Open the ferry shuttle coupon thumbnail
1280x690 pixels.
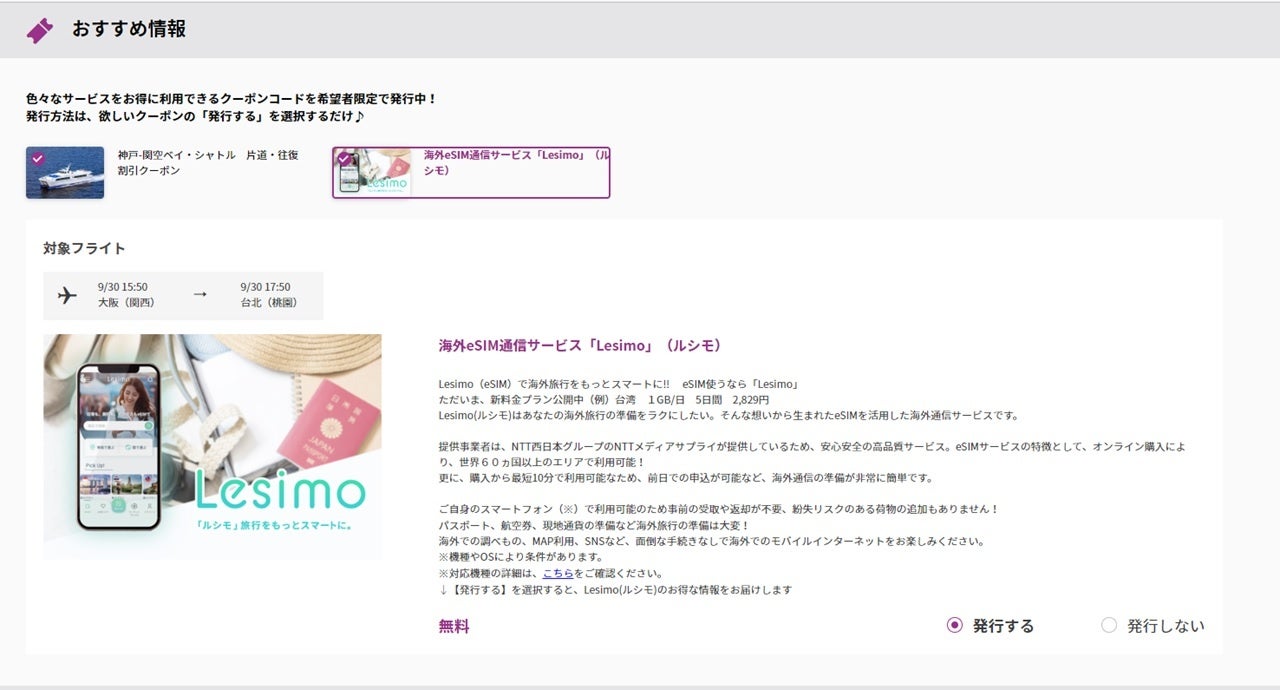point(65,173)
